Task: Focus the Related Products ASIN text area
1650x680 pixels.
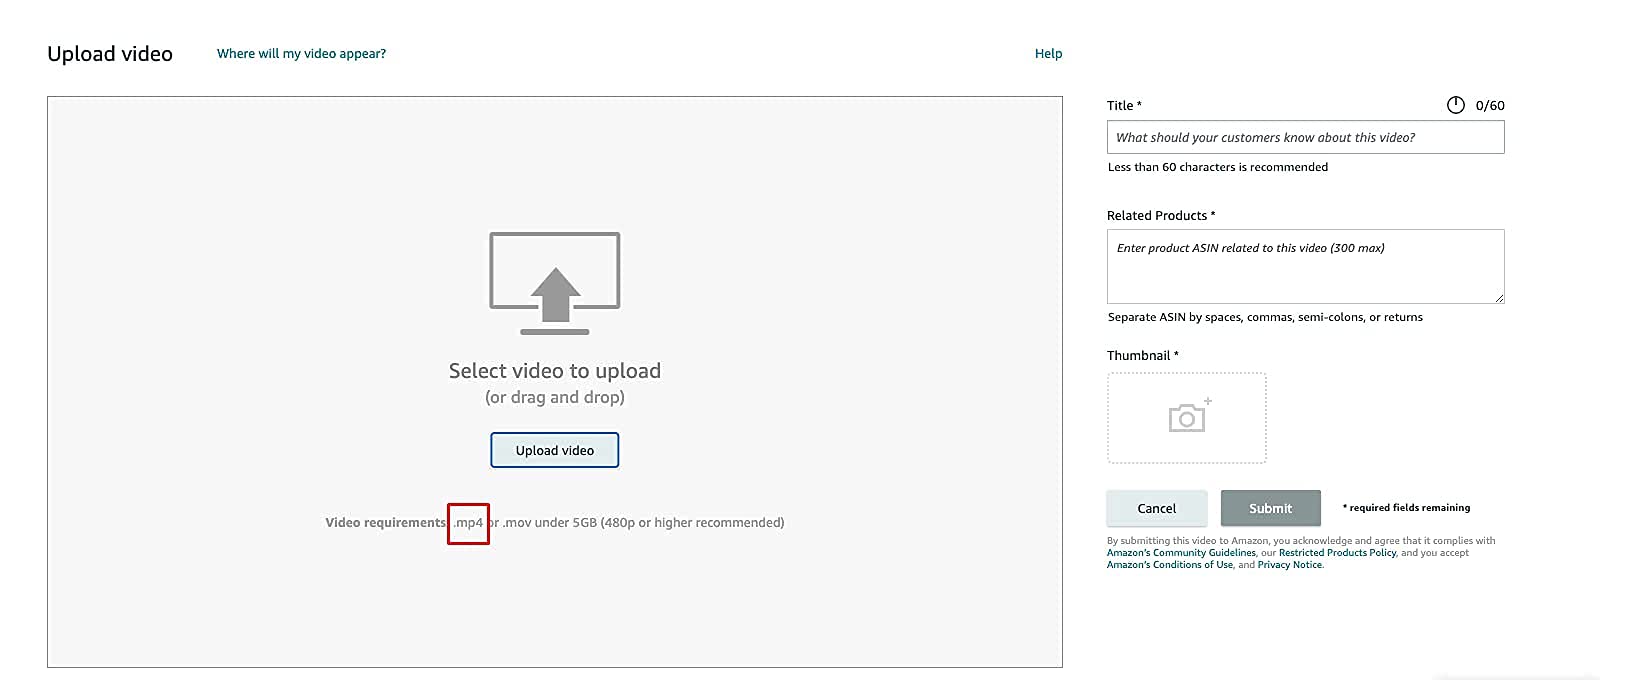Action: click(1305, 266)
